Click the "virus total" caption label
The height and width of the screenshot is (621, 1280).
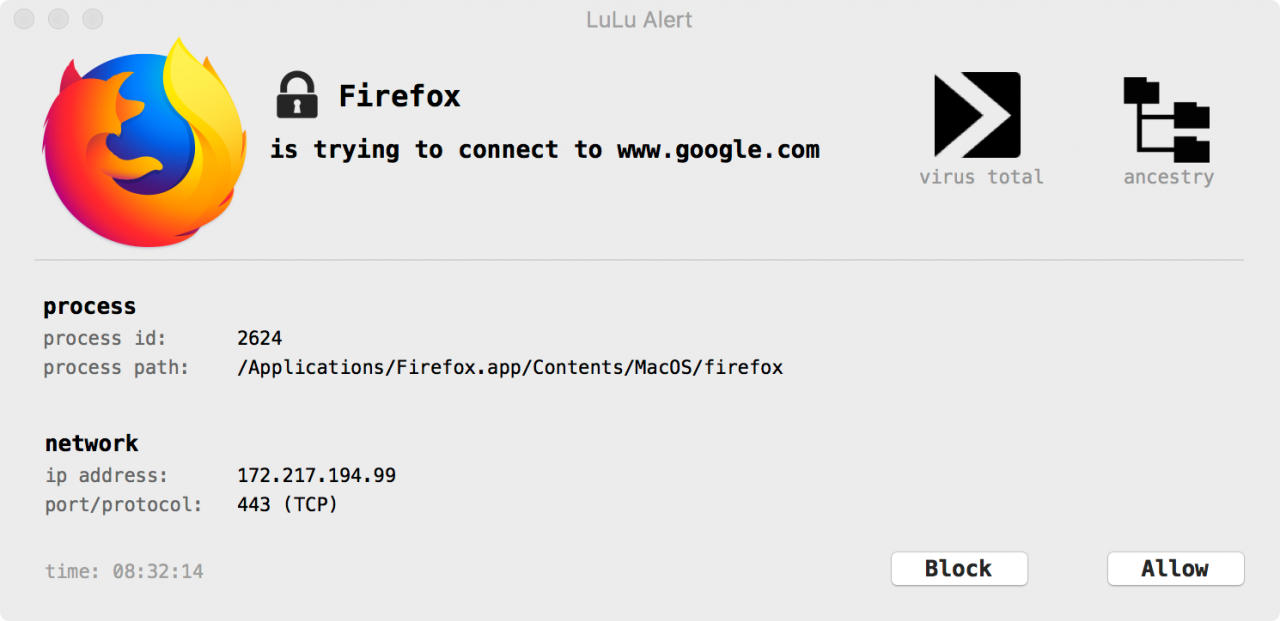pyautogui.click(x=981, y=177)
